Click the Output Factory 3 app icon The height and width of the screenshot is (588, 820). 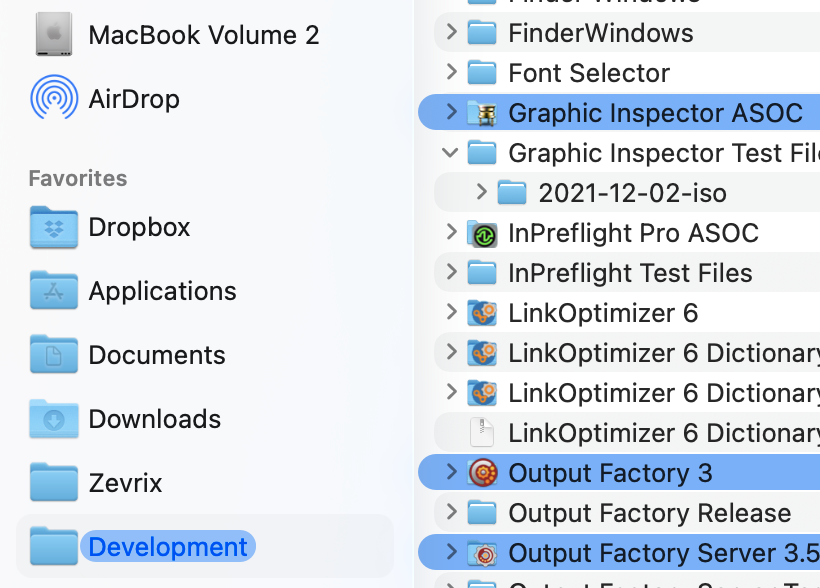click(x=483, y=473)
